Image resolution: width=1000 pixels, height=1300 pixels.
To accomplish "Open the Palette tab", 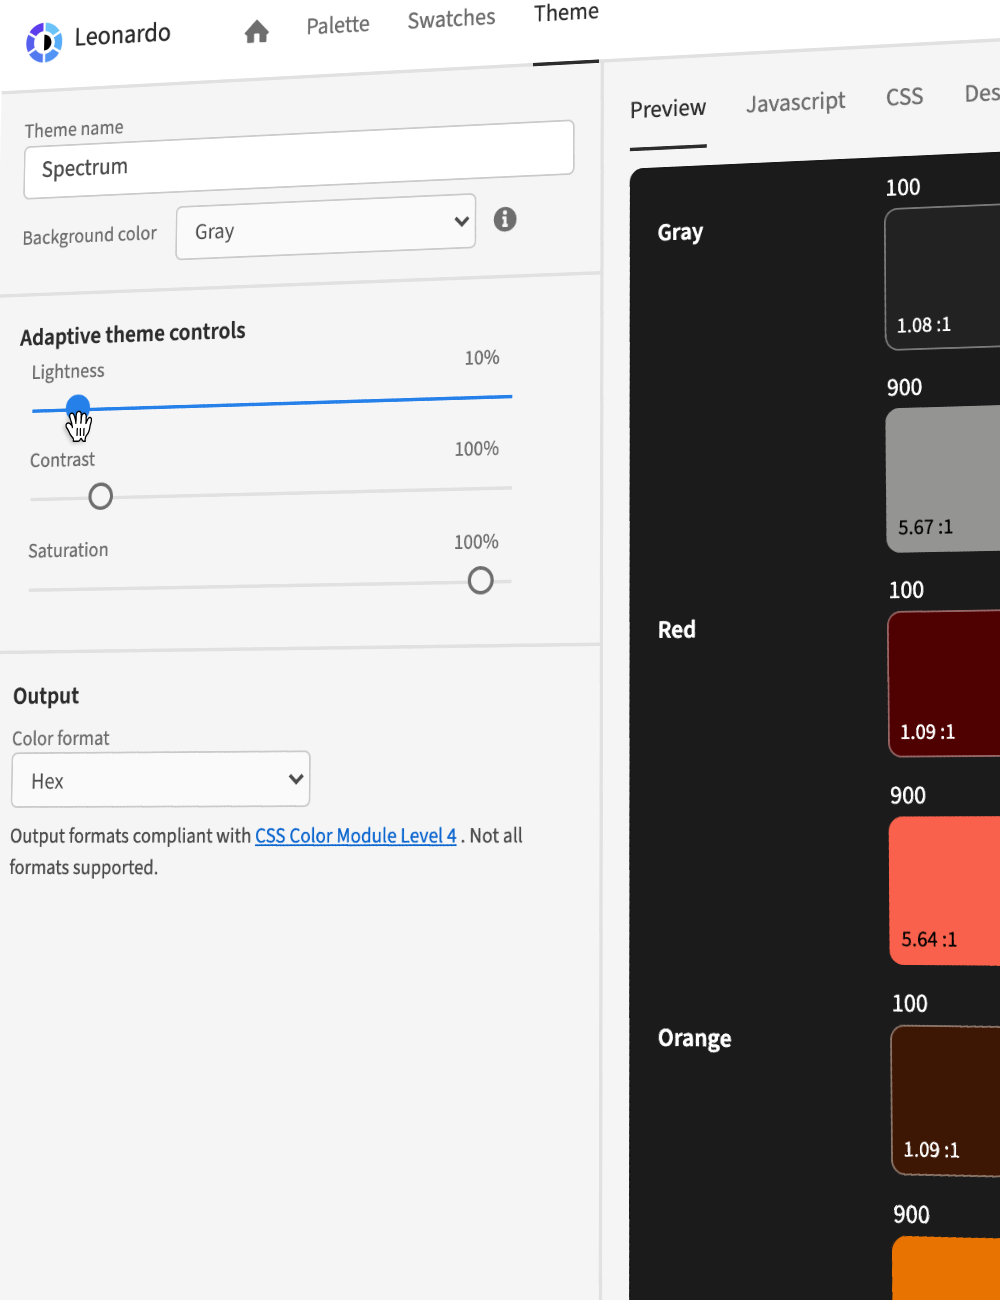I will tap(338, 25).
